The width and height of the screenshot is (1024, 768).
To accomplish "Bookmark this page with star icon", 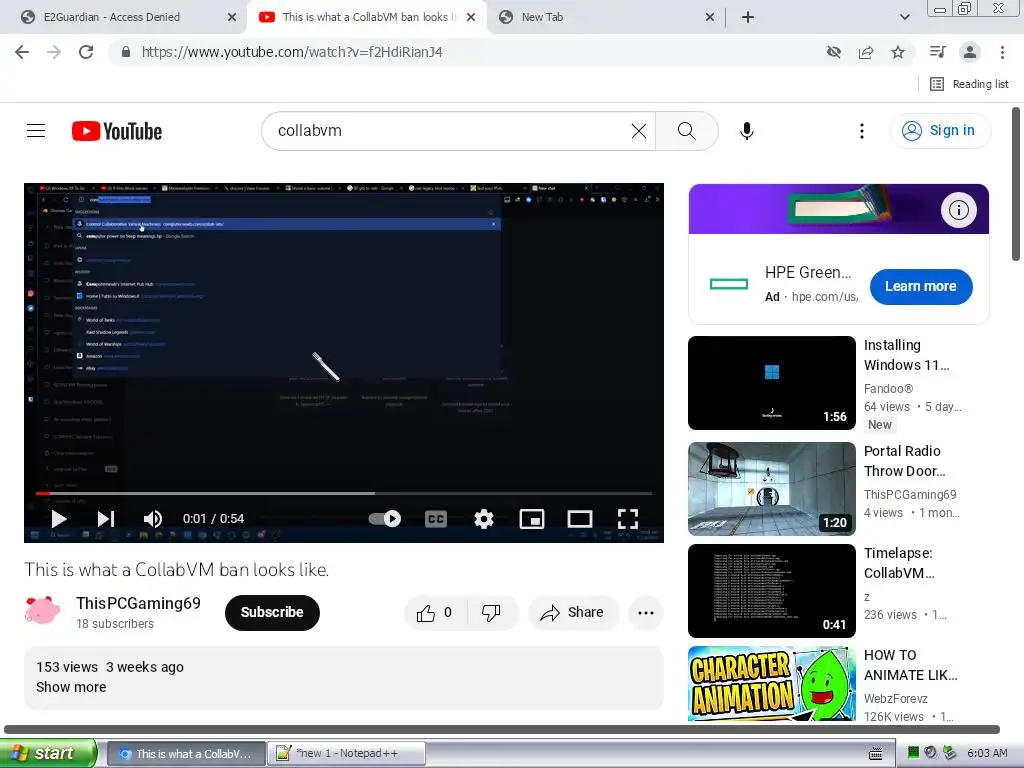I will click(x=898, y=52).
